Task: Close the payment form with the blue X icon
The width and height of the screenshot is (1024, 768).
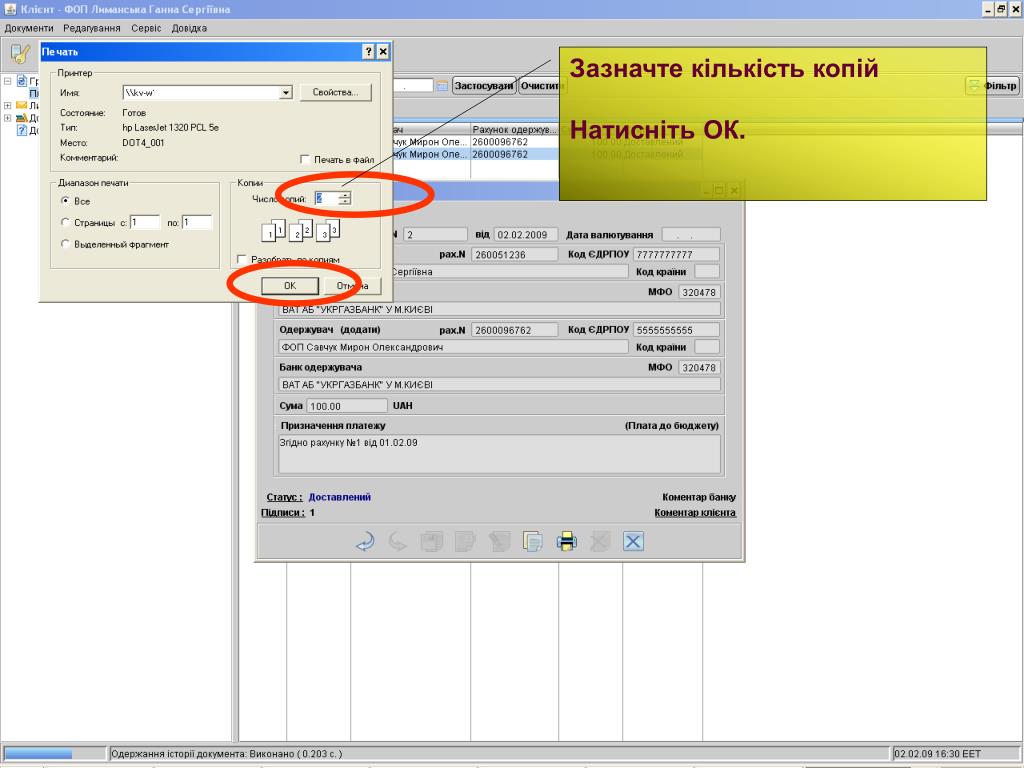Action: pyautogui.click(x=633, y=541)
